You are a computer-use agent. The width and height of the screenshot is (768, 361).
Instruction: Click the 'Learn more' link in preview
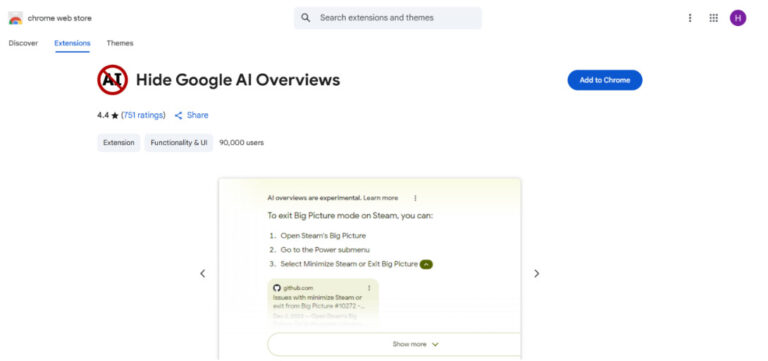[381, 198]
